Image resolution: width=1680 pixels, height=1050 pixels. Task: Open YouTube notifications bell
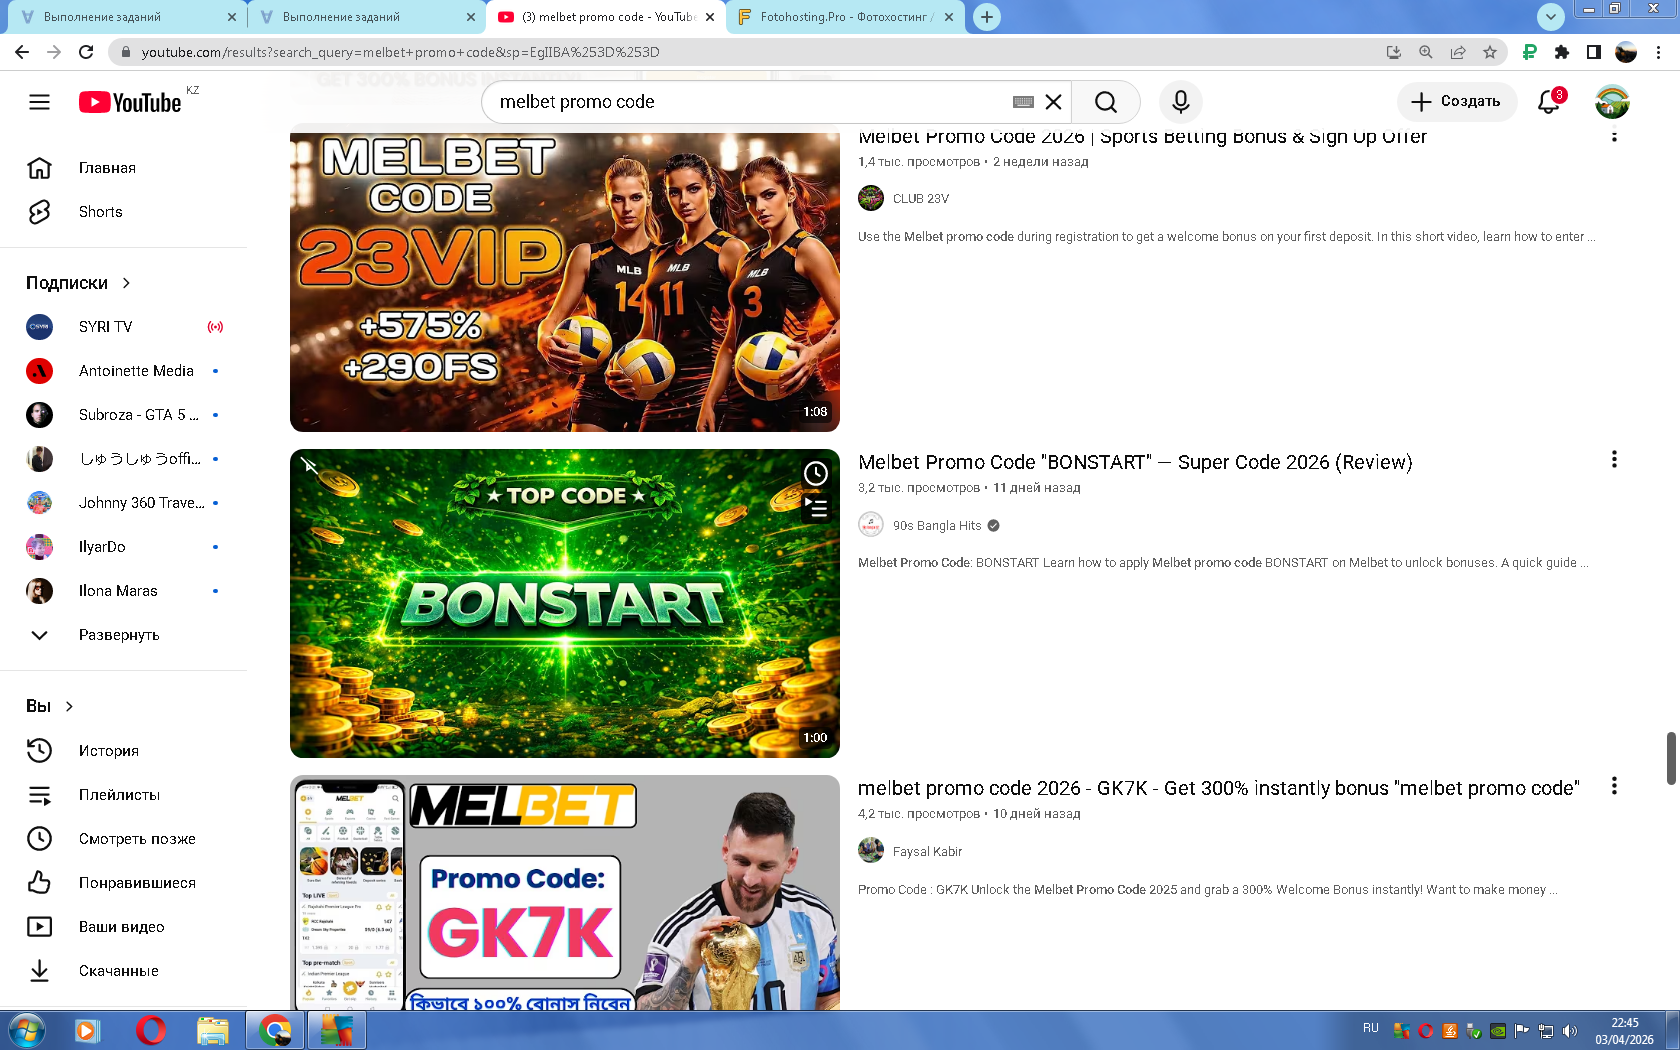click(1549, 102)
